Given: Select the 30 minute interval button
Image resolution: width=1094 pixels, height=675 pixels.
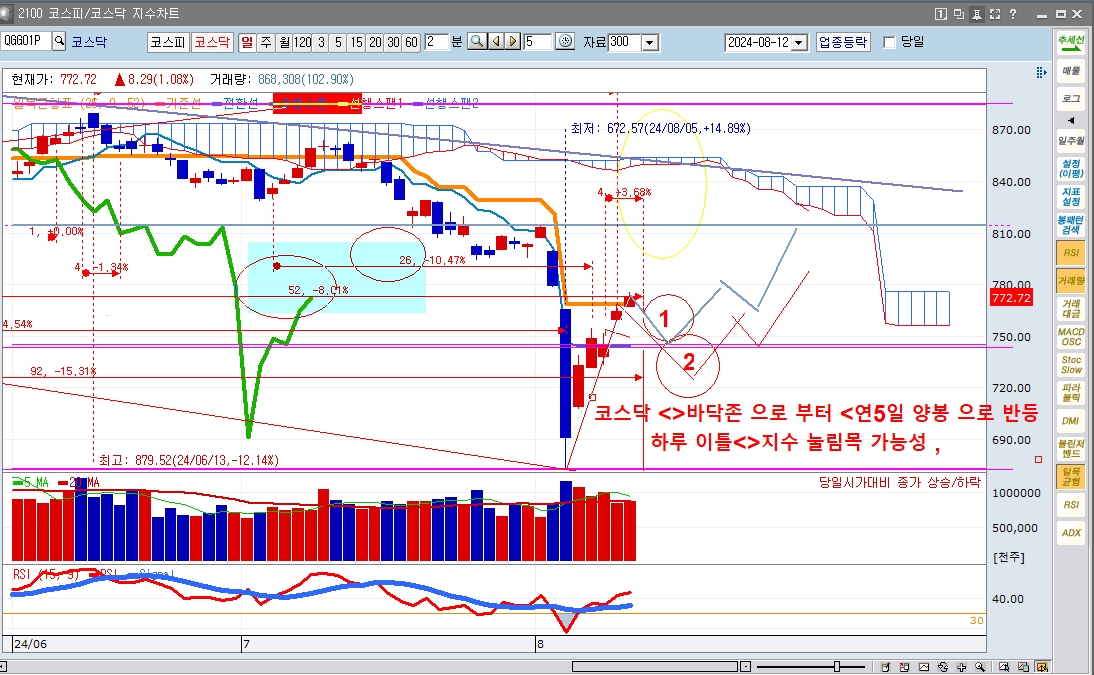Looking at the screenshot, I should 394,42.
